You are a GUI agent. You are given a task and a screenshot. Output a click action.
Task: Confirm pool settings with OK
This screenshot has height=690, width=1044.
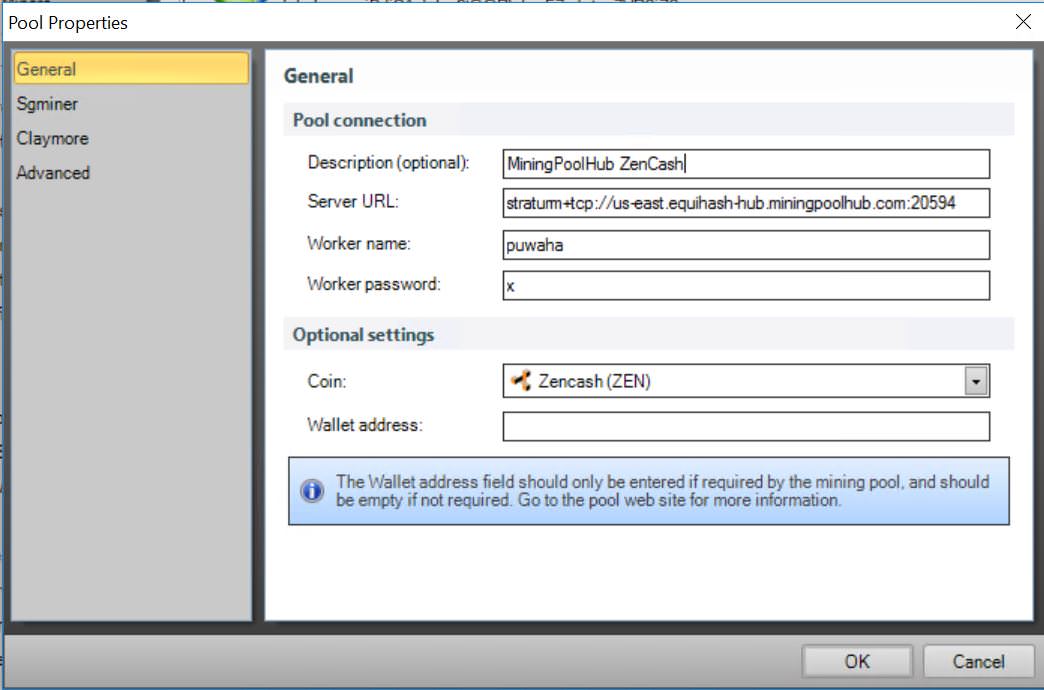coord(857,661)
